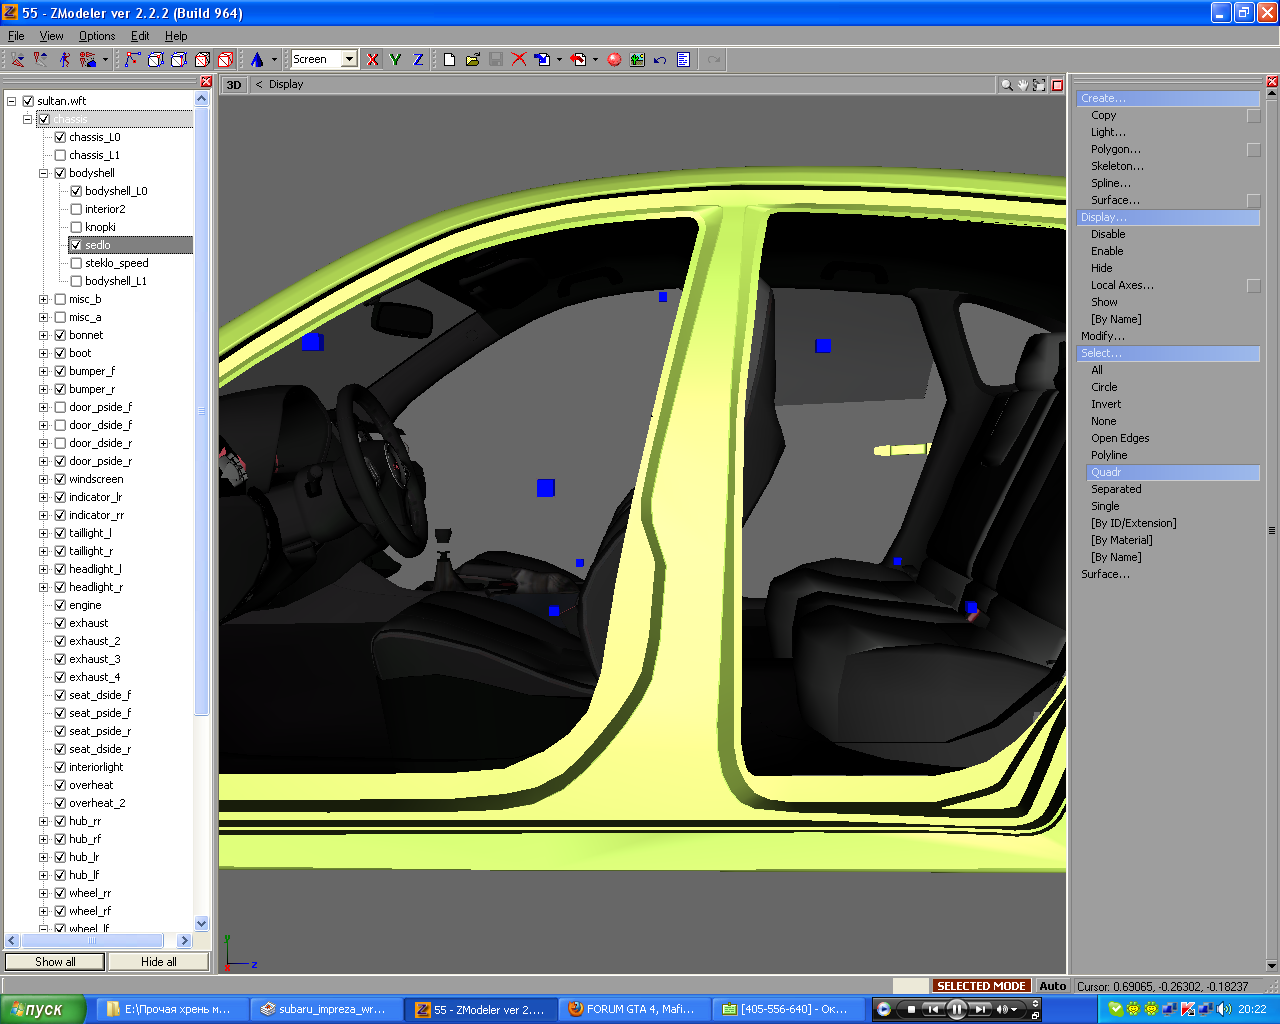
Task: Open the Options menu
Action: pyautogui.click(x=97, y=36)
